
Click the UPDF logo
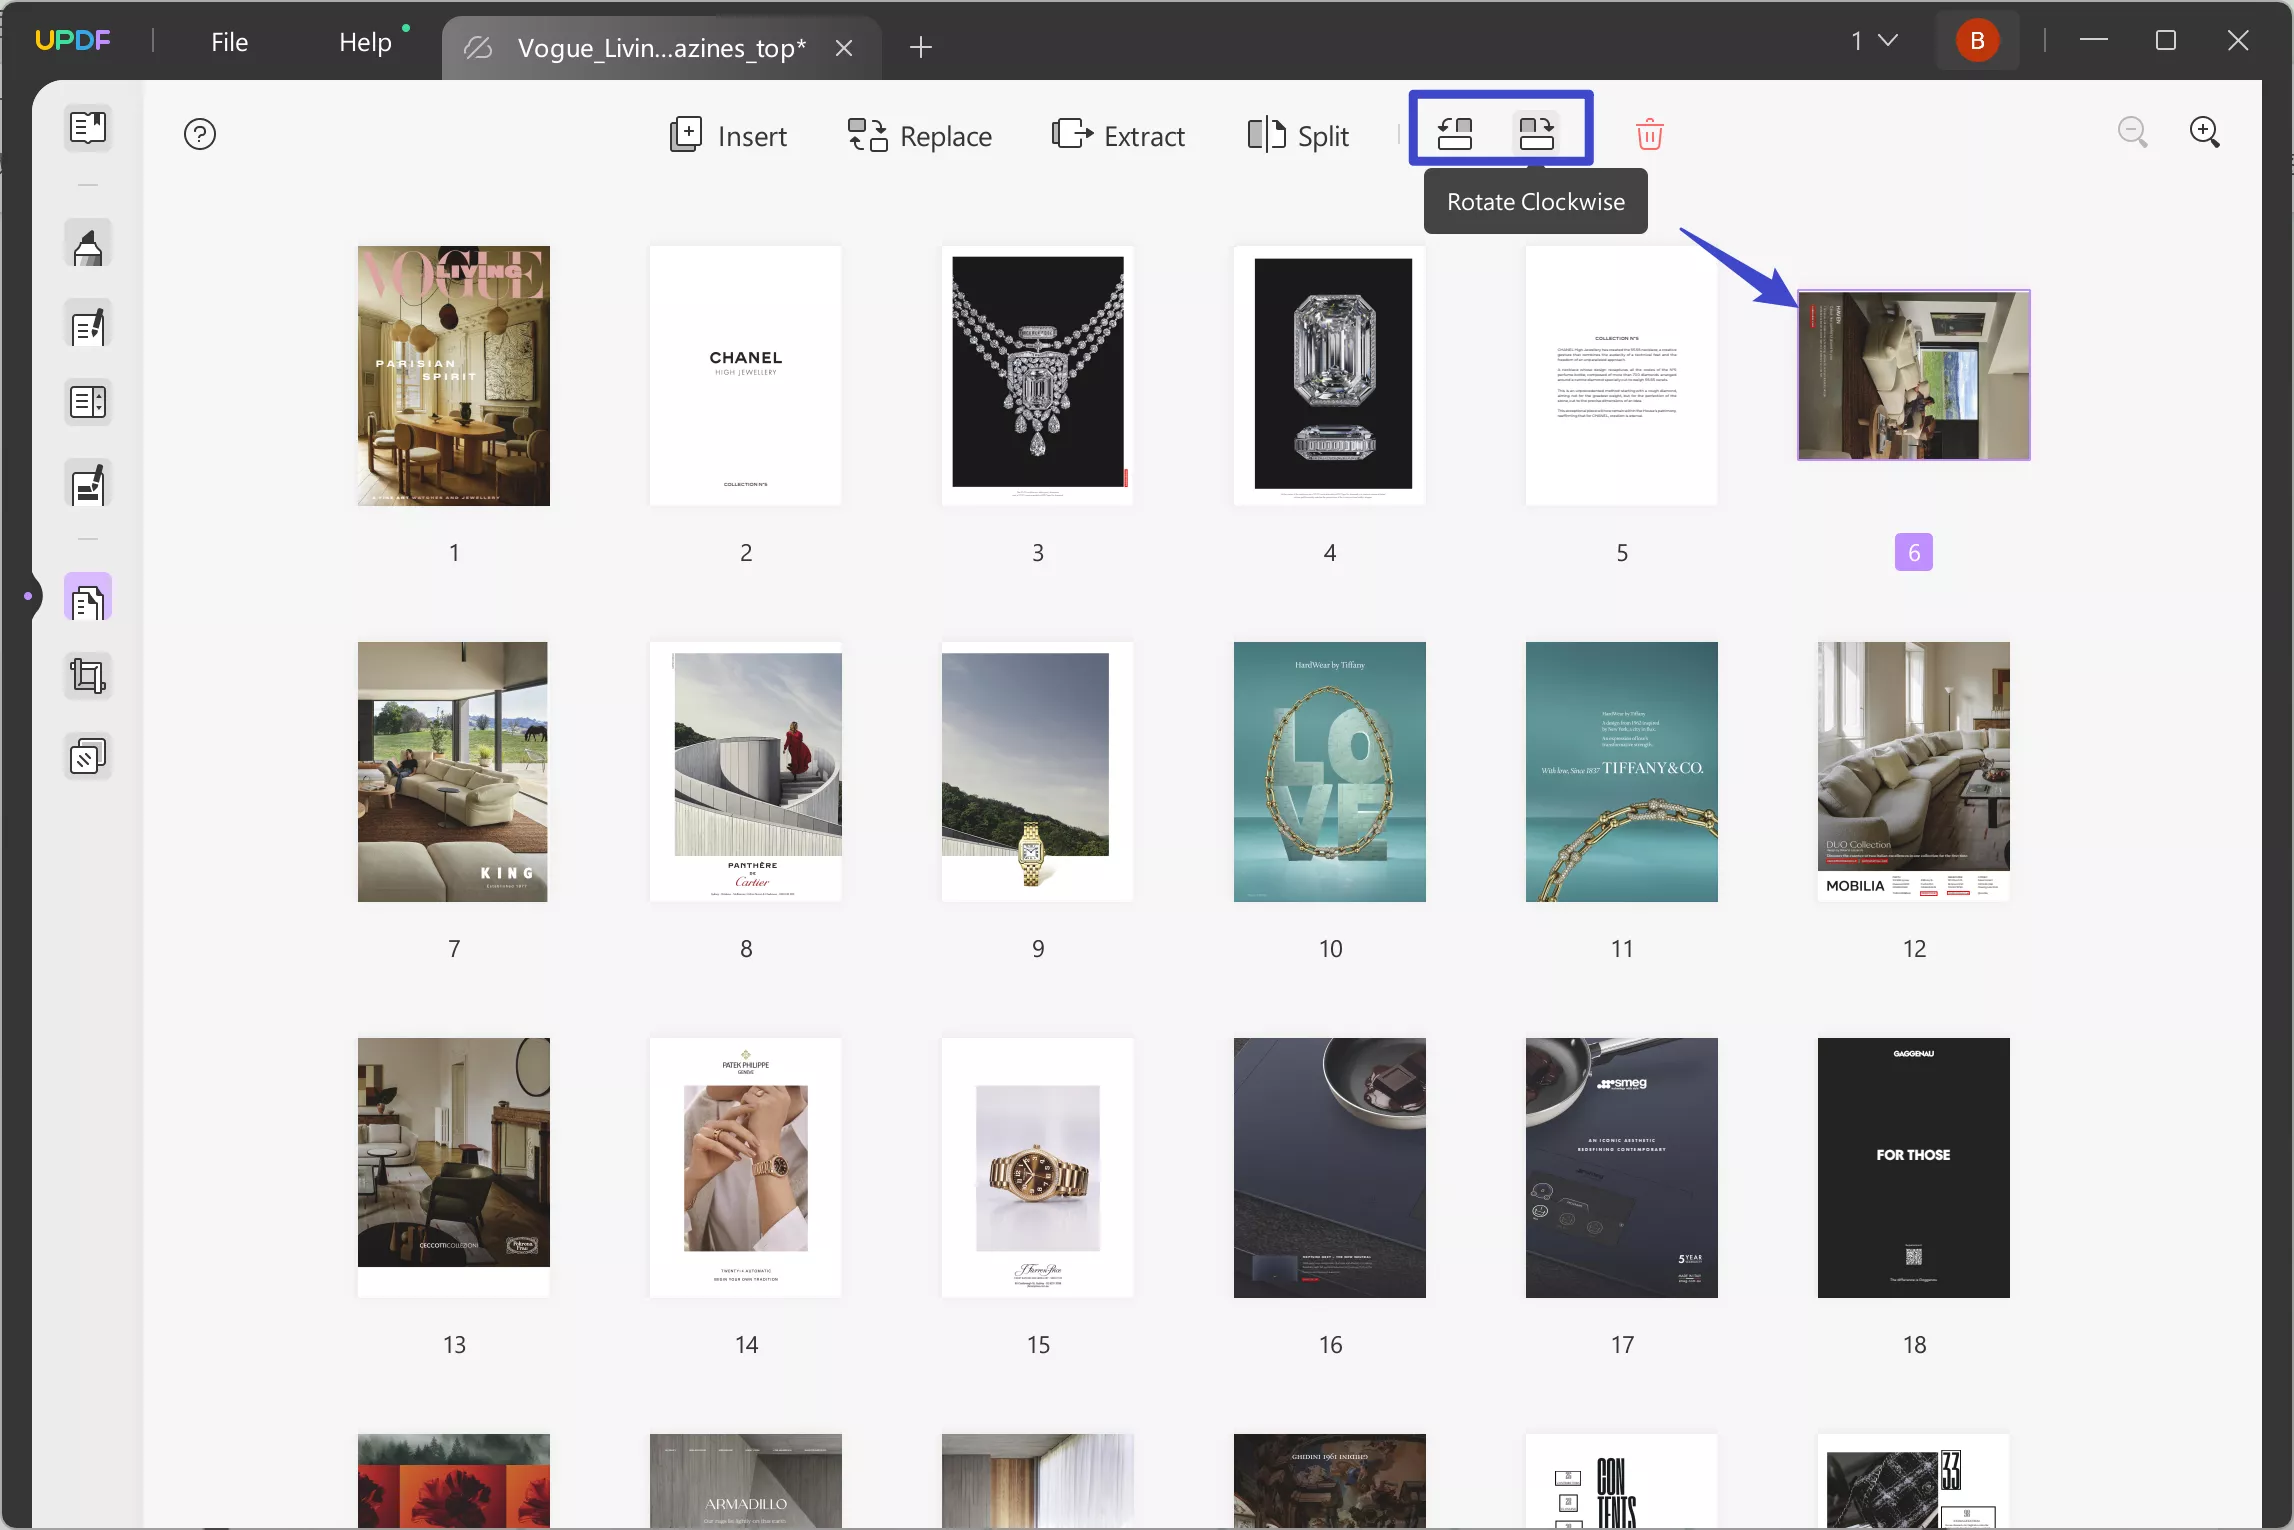pos(73,41)
